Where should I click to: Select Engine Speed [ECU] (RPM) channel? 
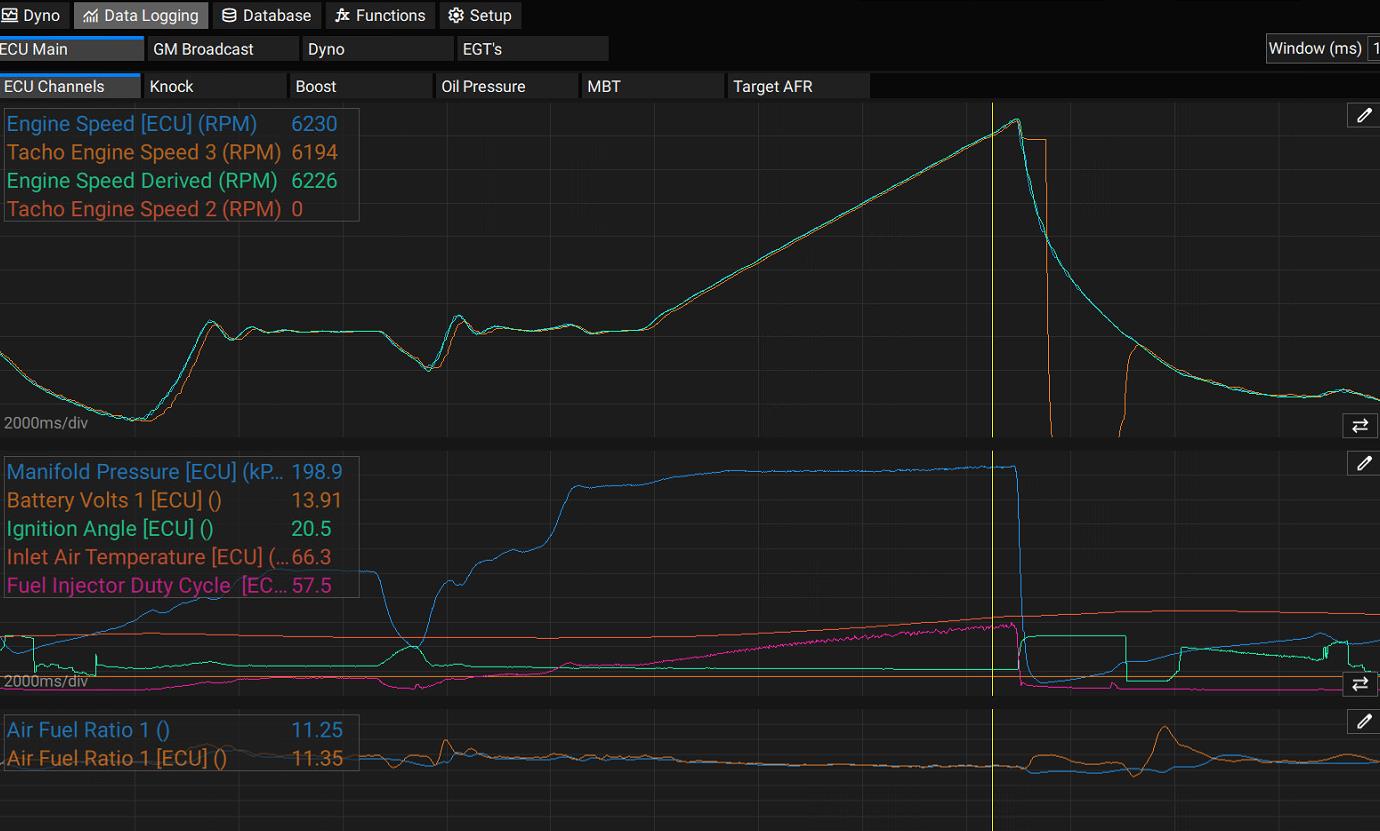[x=132, y=124]
